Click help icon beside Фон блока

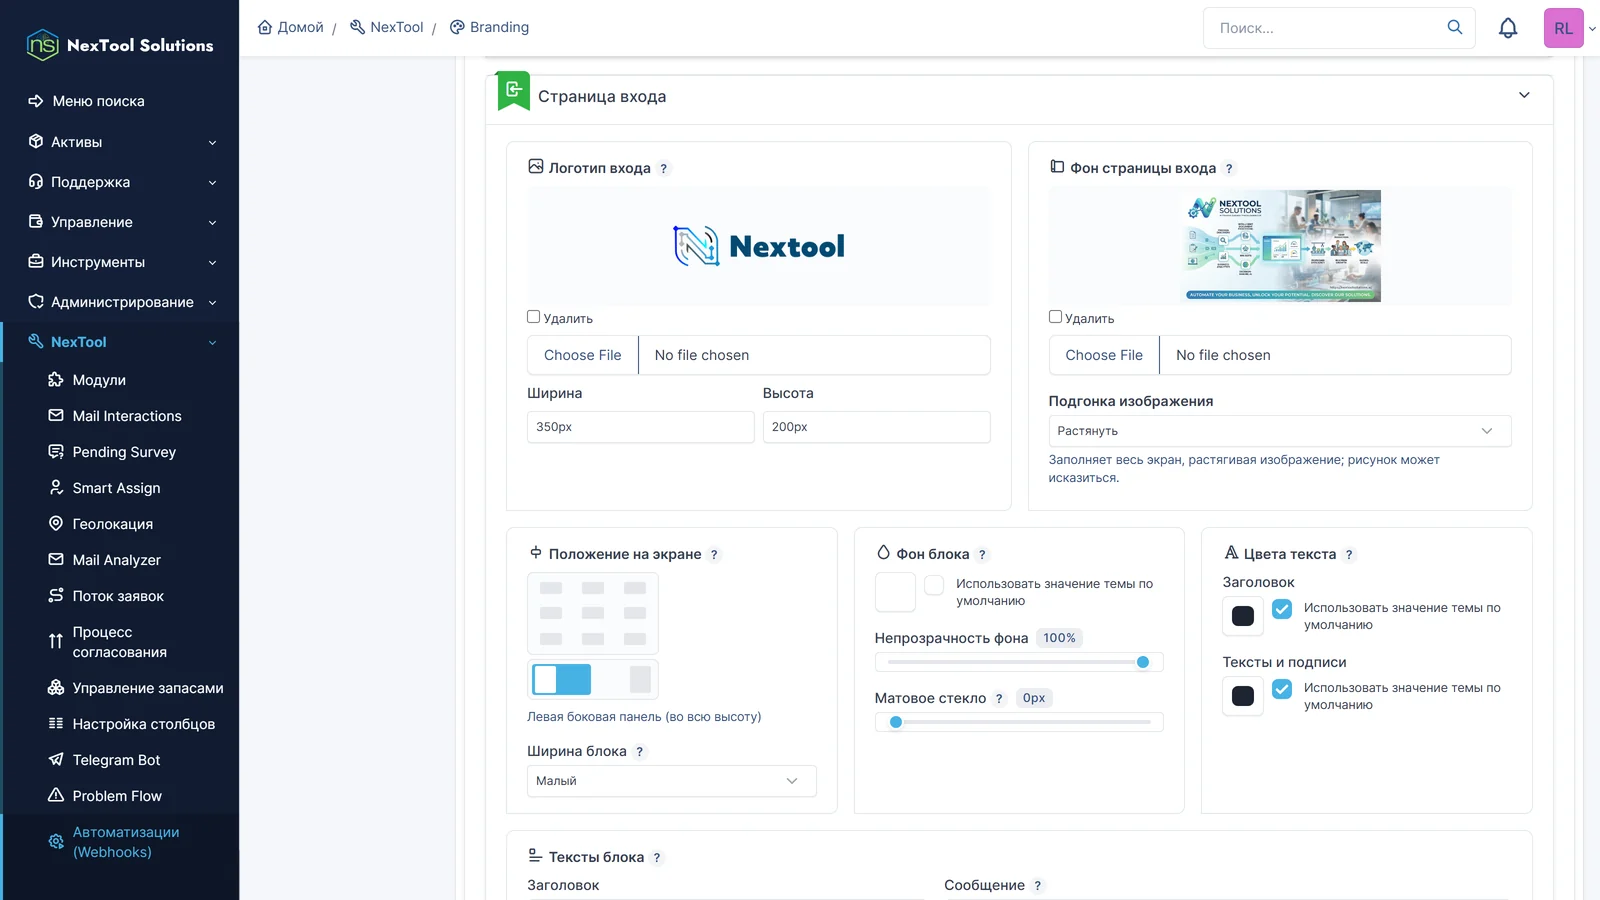982,555
